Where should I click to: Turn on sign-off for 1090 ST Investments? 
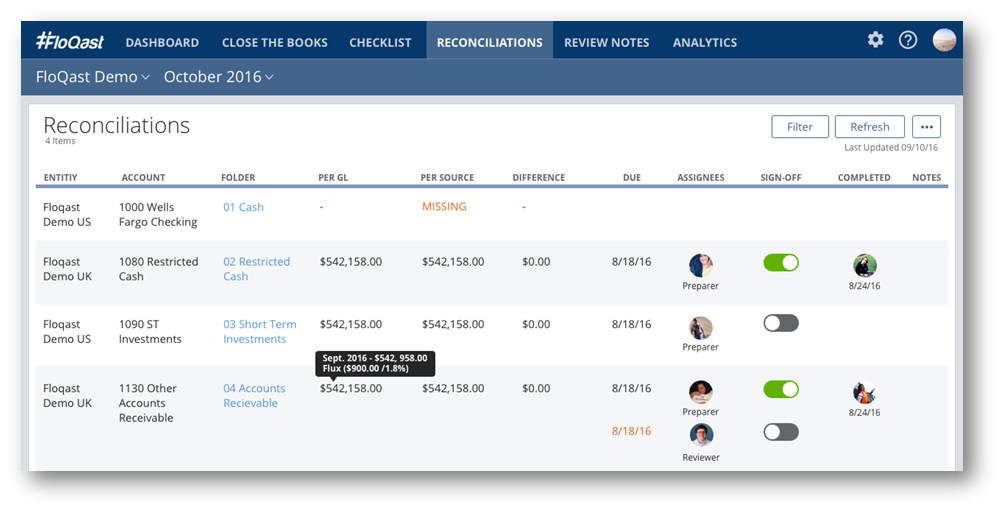click(x=781, y=323)
